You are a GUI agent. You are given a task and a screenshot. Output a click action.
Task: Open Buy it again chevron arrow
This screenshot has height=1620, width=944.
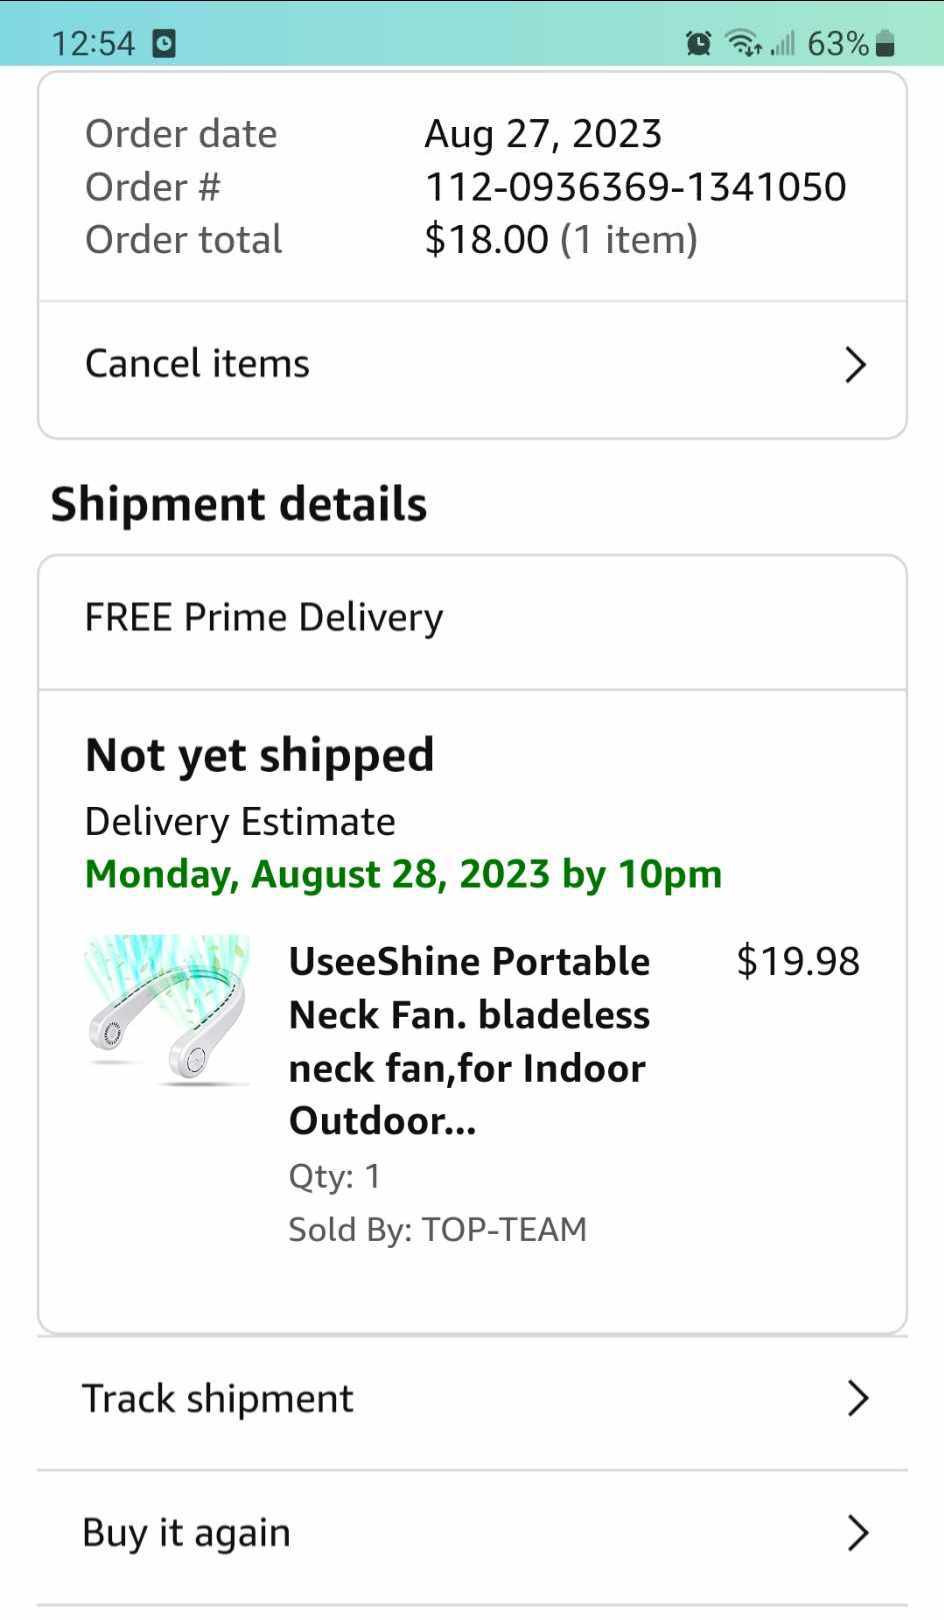click(857, 1532)
